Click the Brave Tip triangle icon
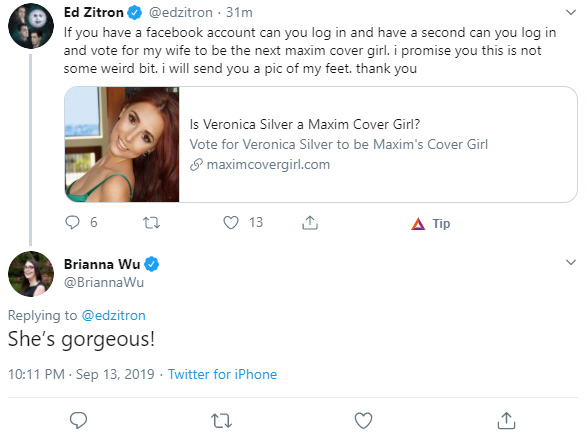 coord(418,223)
